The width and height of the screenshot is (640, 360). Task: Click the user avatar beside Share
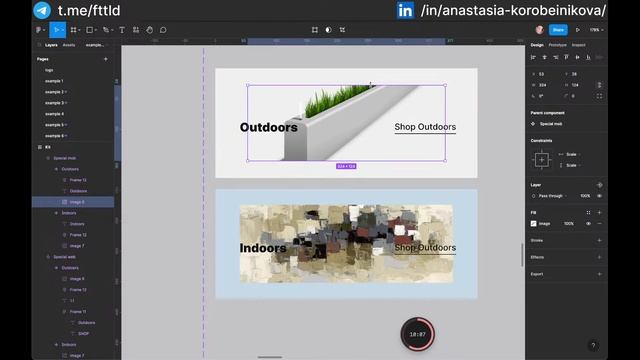click(x=540, y=30)
